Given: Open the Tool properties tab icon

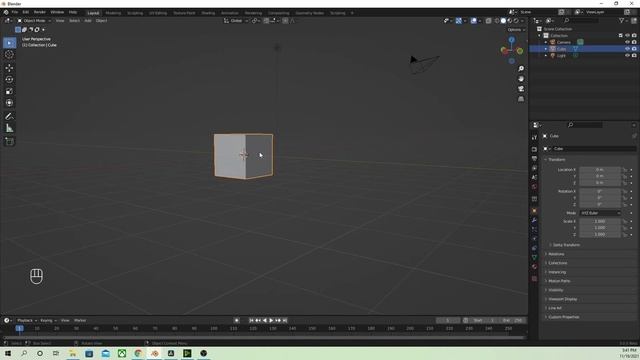Looking at the screenshot, I should pyautogui.click(x=534, y=138).
